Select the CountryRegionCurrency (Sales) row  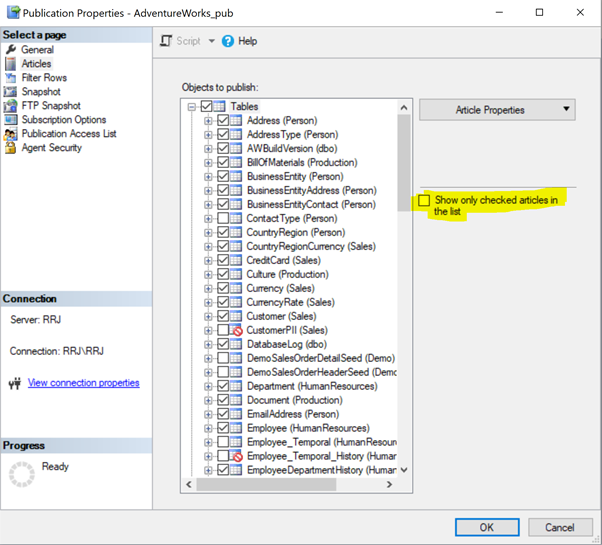point(311,246)
